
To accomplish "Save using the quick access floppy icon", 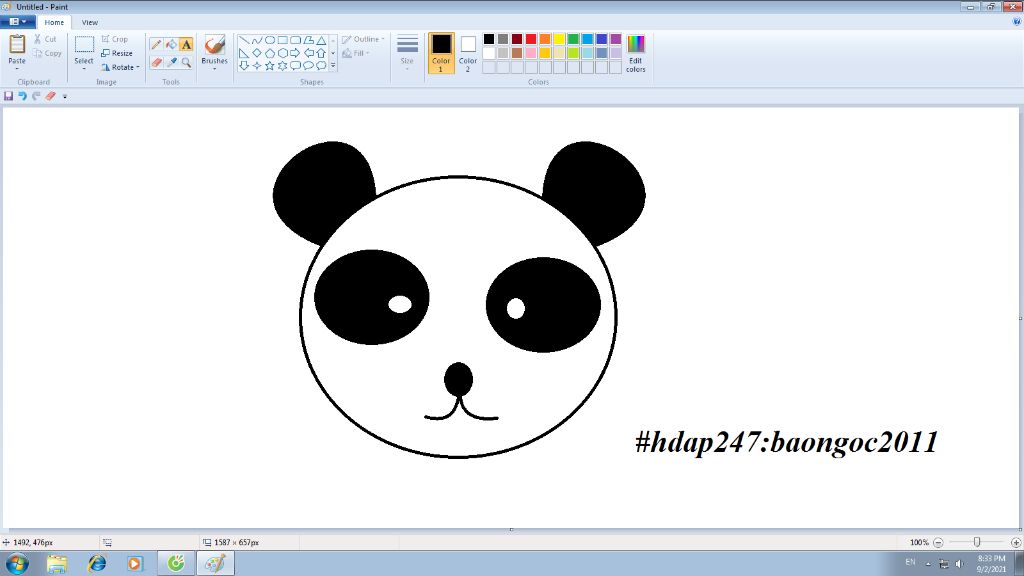I will click(8, 96).
